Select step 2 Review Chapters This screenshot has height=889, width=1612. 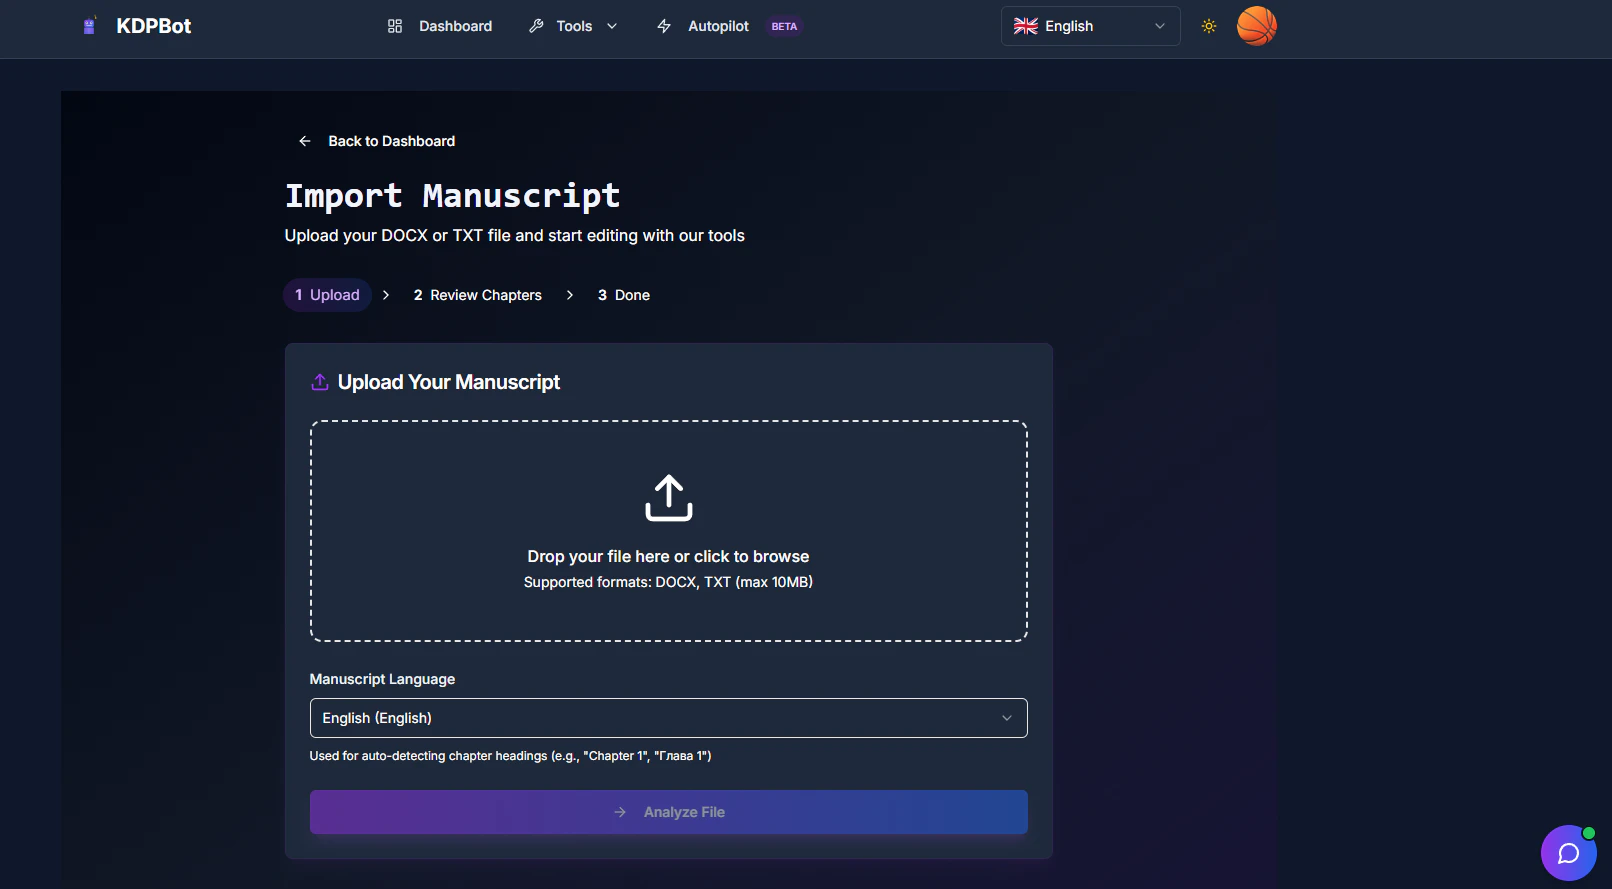[x=478, y=295]
